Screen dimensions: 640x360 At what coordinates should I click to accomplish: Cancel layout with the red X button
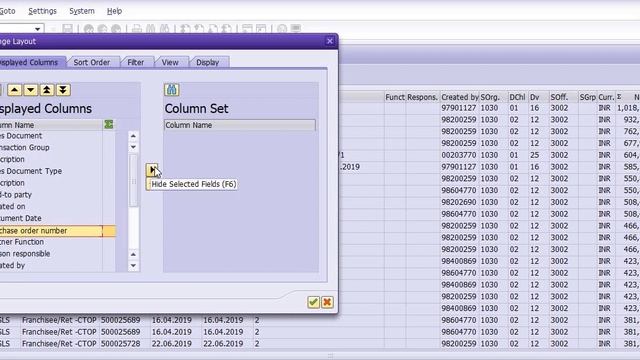tap(327, 302)
